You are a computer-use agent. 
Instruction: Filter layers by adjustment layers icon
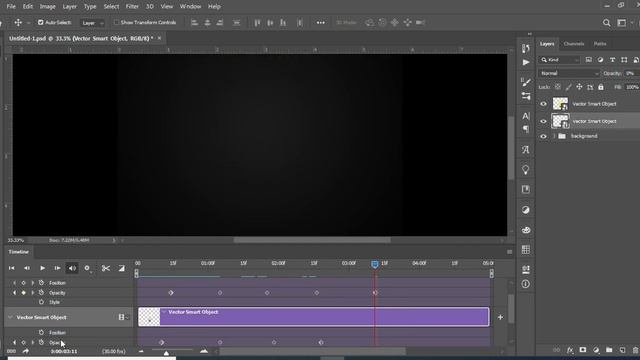coord(600,60)
